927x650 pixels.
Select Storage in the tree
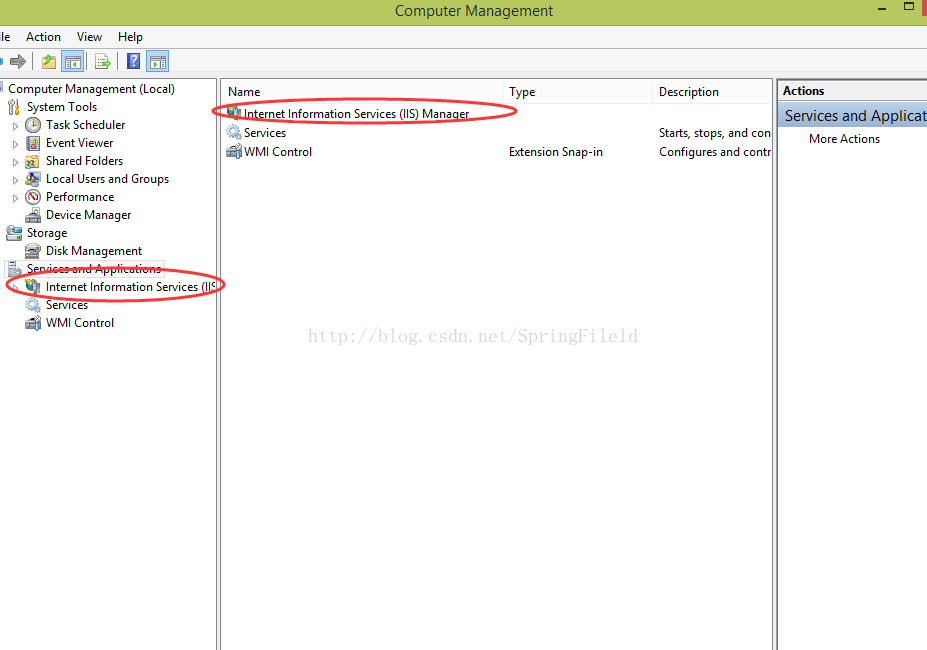[47, 233]
